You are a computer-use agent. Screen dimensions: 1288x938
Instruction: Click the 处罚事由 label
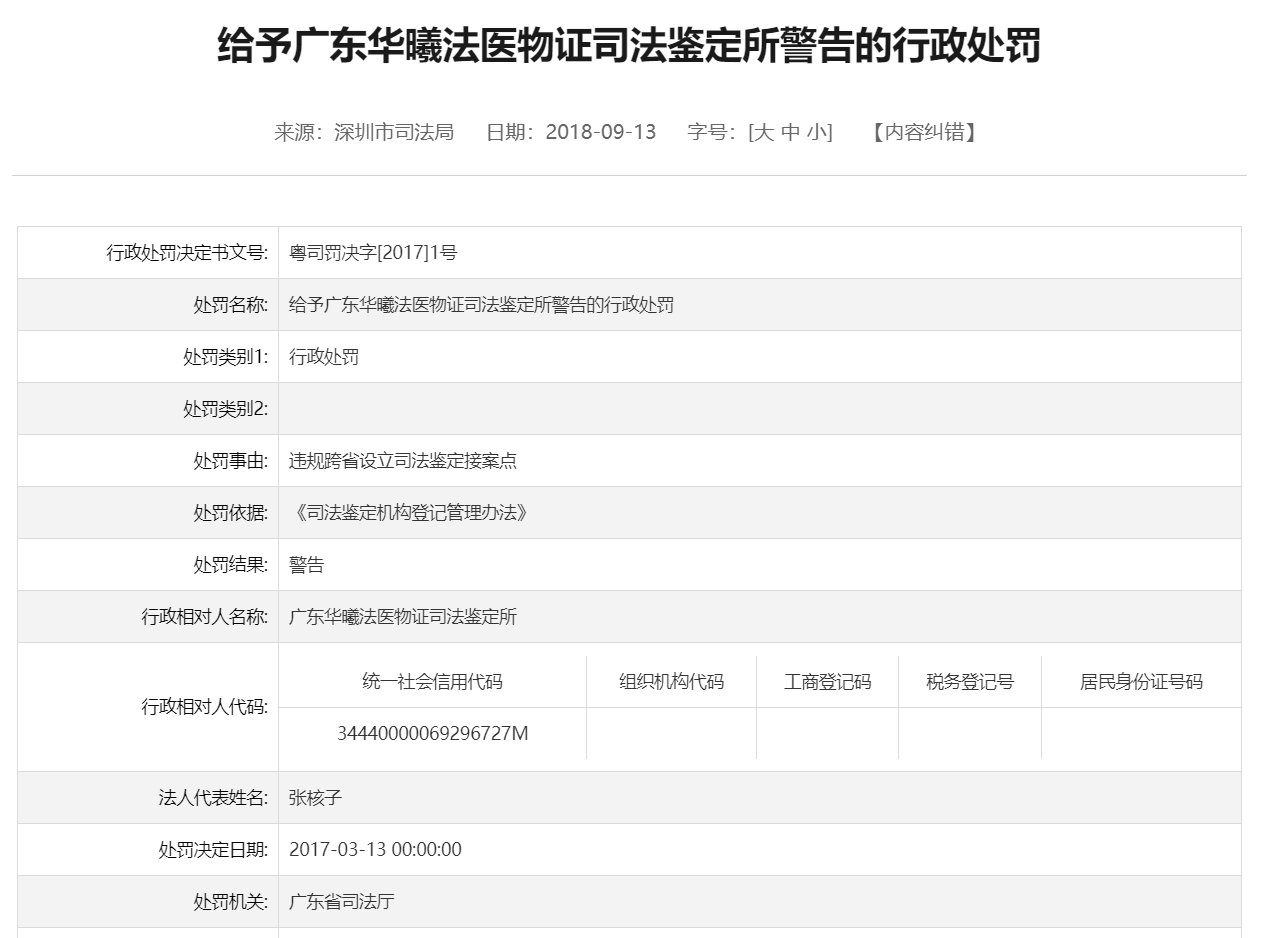231,461
